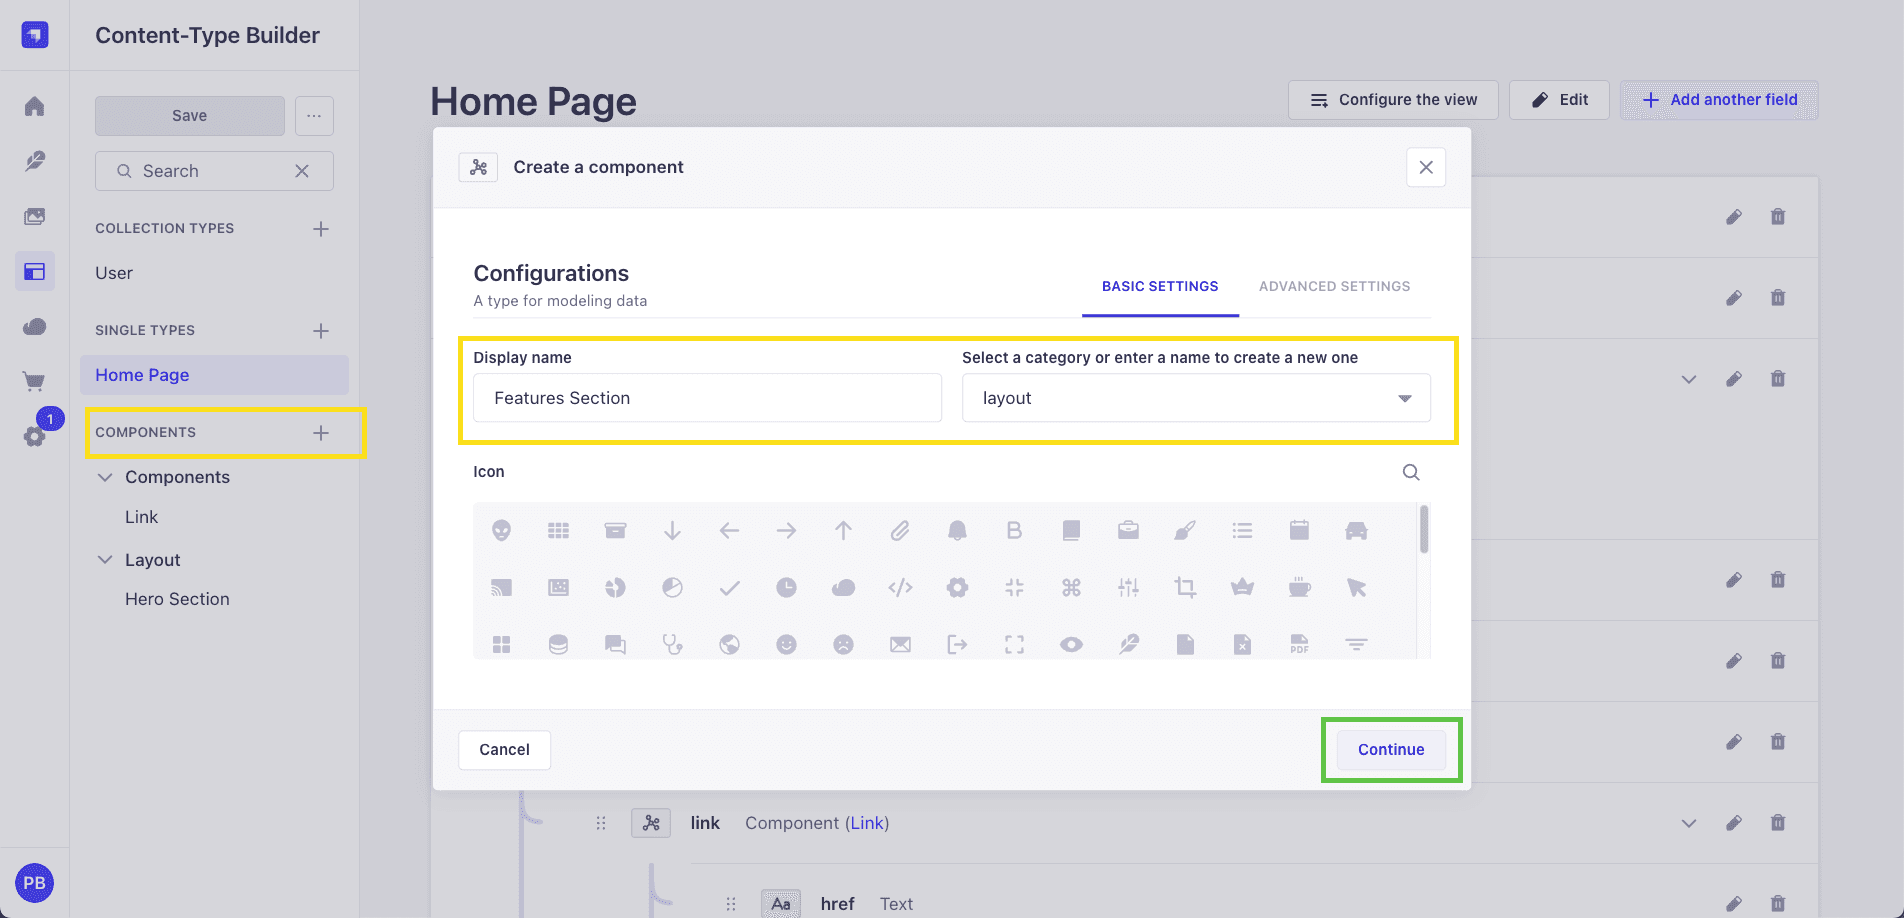This screenshot has width=1904, height=918.
Task: Open the layout category dropdown
Action: [x=1196, y=398]
